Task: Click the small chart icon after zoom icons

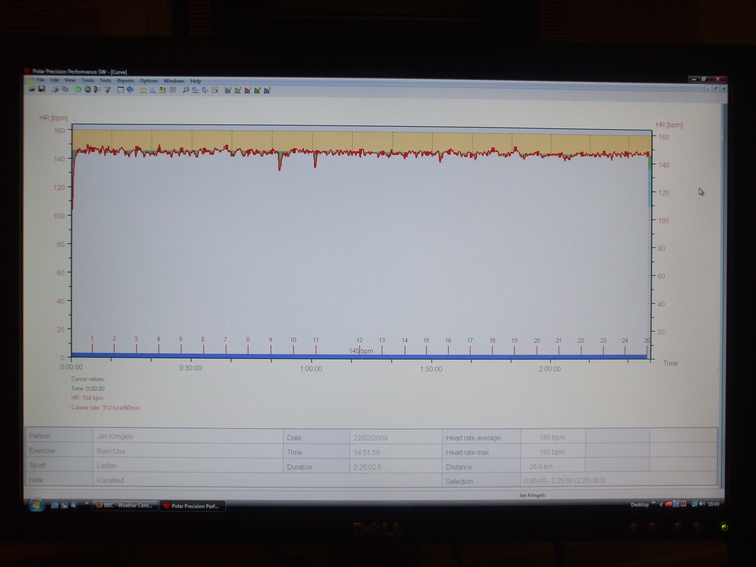Action: tap(215, 90)
